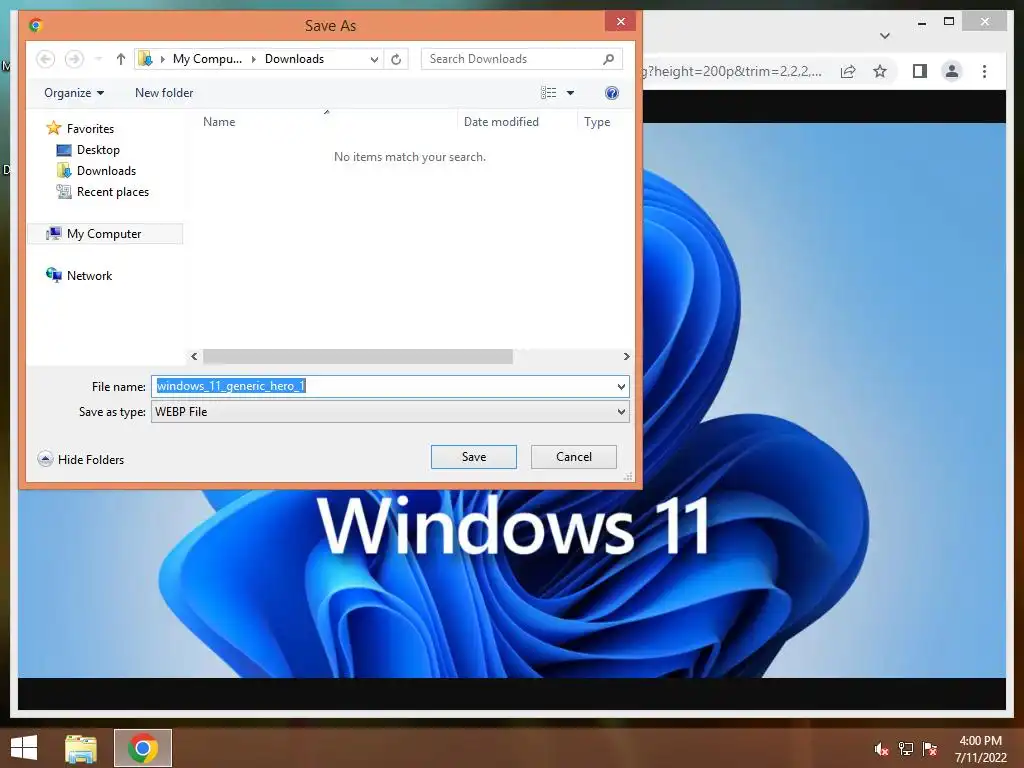Sort by Name column header
The image size is (1024, 768).
pyautogui.click(x=219, y=121)
